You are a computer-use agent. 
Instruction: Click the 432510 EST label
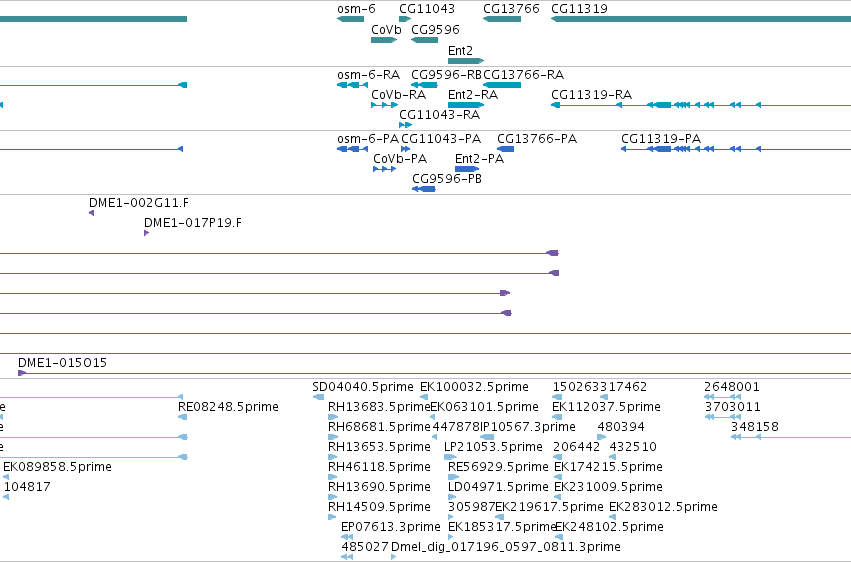[x=633, y=447]
